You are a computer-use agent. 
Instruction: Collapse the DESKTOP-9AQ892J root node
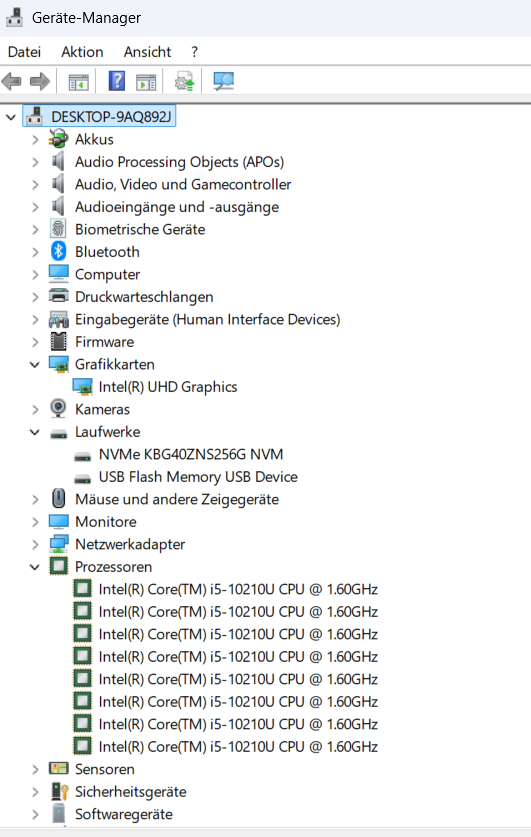click(x=11, y=116)
